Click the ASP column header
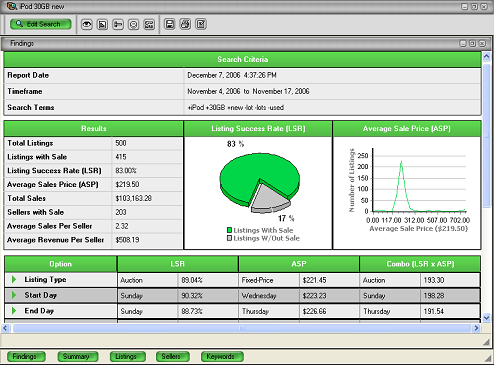This screenshot has width=494, height=365. point(299,264)
